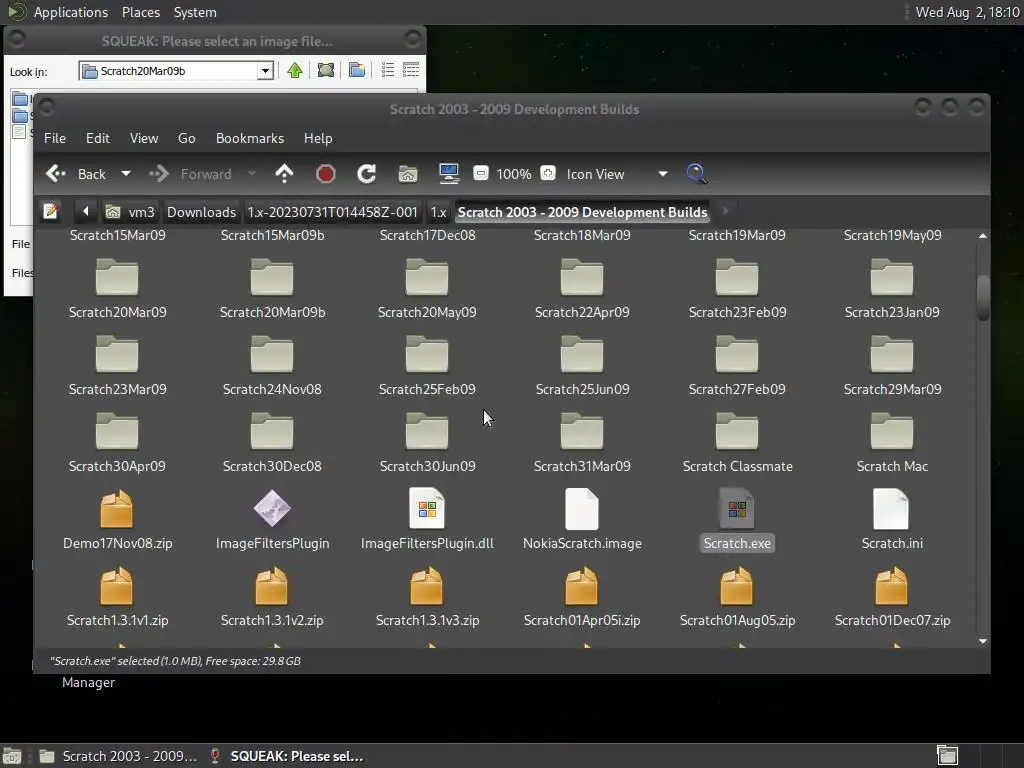
Task: Navigate to vm3 home path button
Action: click(x=131, y=212)
